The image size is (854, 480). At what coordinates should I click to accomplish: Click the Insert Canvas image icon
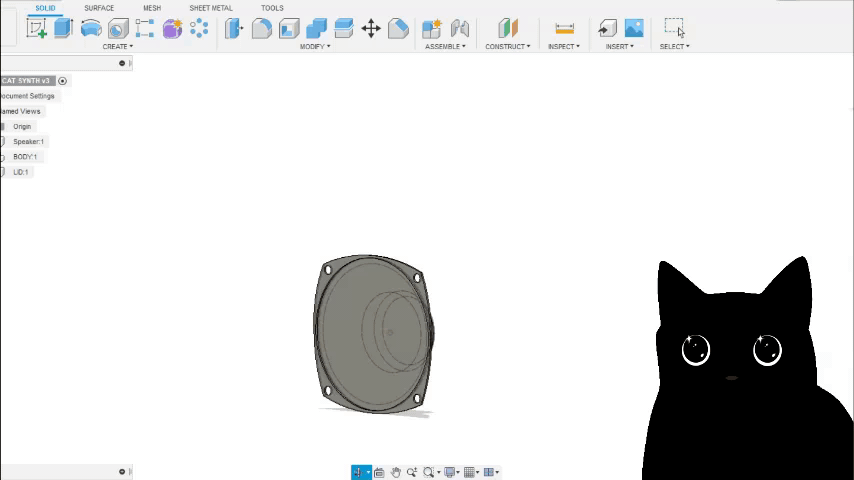tap(634, 28)
